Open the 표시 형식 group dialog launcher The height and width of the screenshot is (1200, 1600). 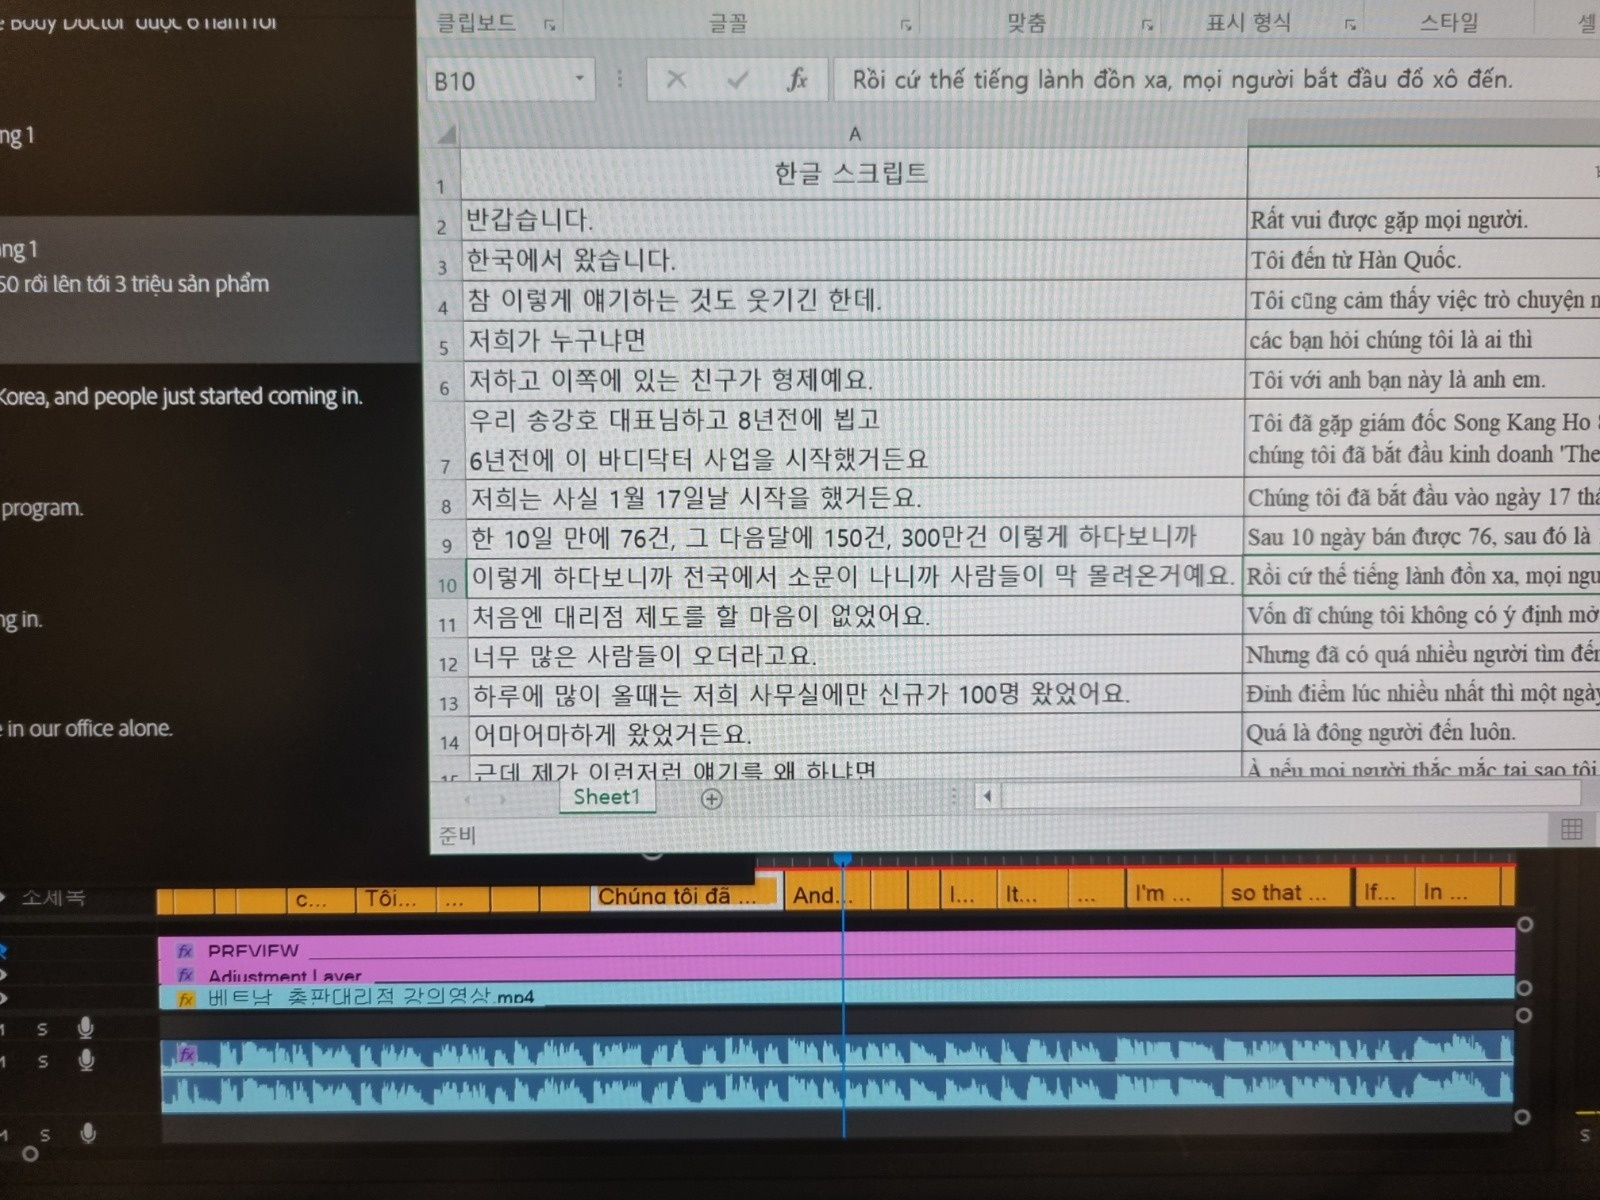click(x=1350, y=24)
